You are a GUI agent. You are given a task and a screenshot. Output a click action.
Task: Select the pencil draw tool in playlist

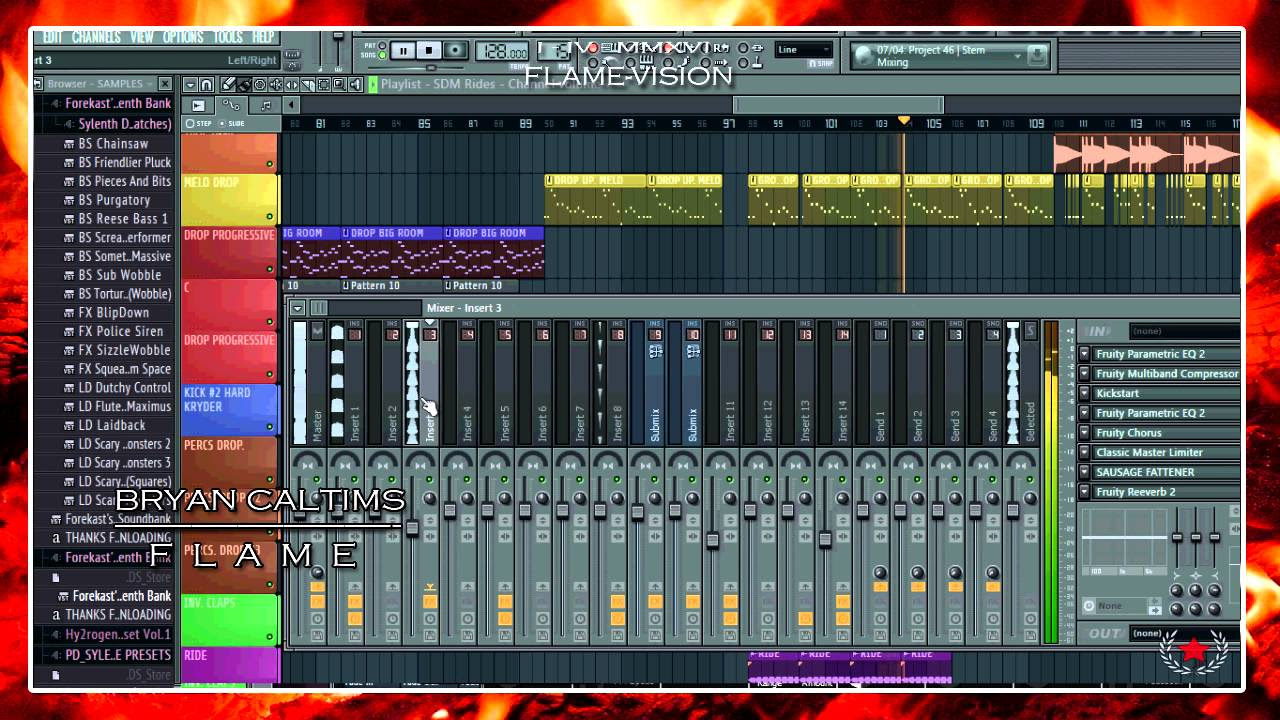[229, 85]
